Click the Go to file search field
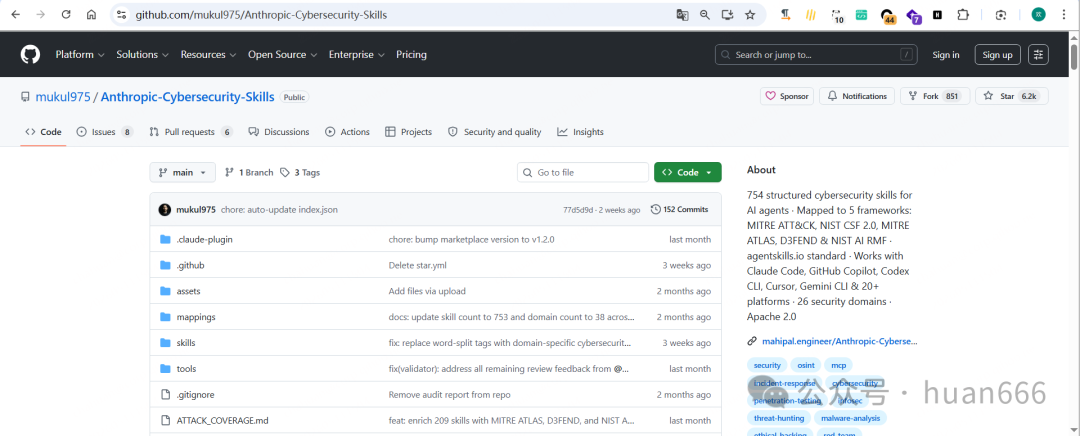This screenshot has width=1080, height=436. click(583, 172)
